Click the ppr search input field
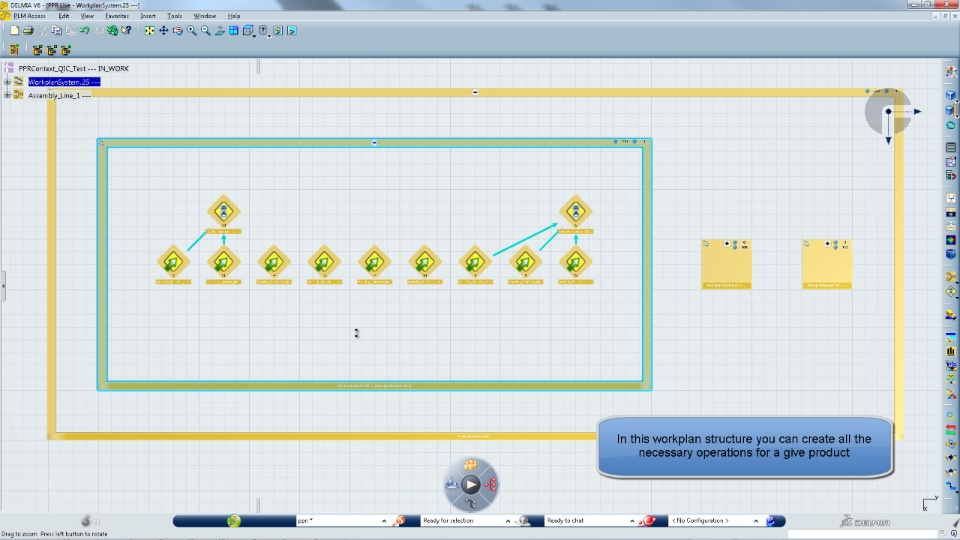960x540 pixels. [337, 521]
